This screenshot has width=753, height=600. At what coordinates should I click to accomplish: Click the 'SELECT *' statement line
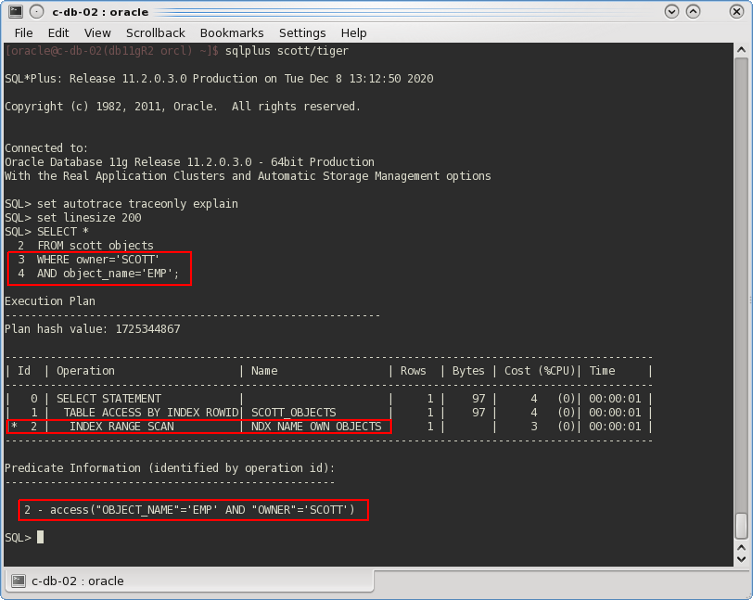(x=47, y=232)
